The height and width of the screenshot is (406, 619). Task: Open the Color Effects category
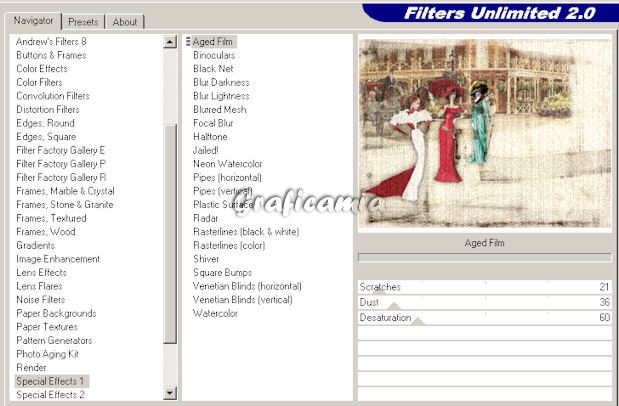click(42, 69)
